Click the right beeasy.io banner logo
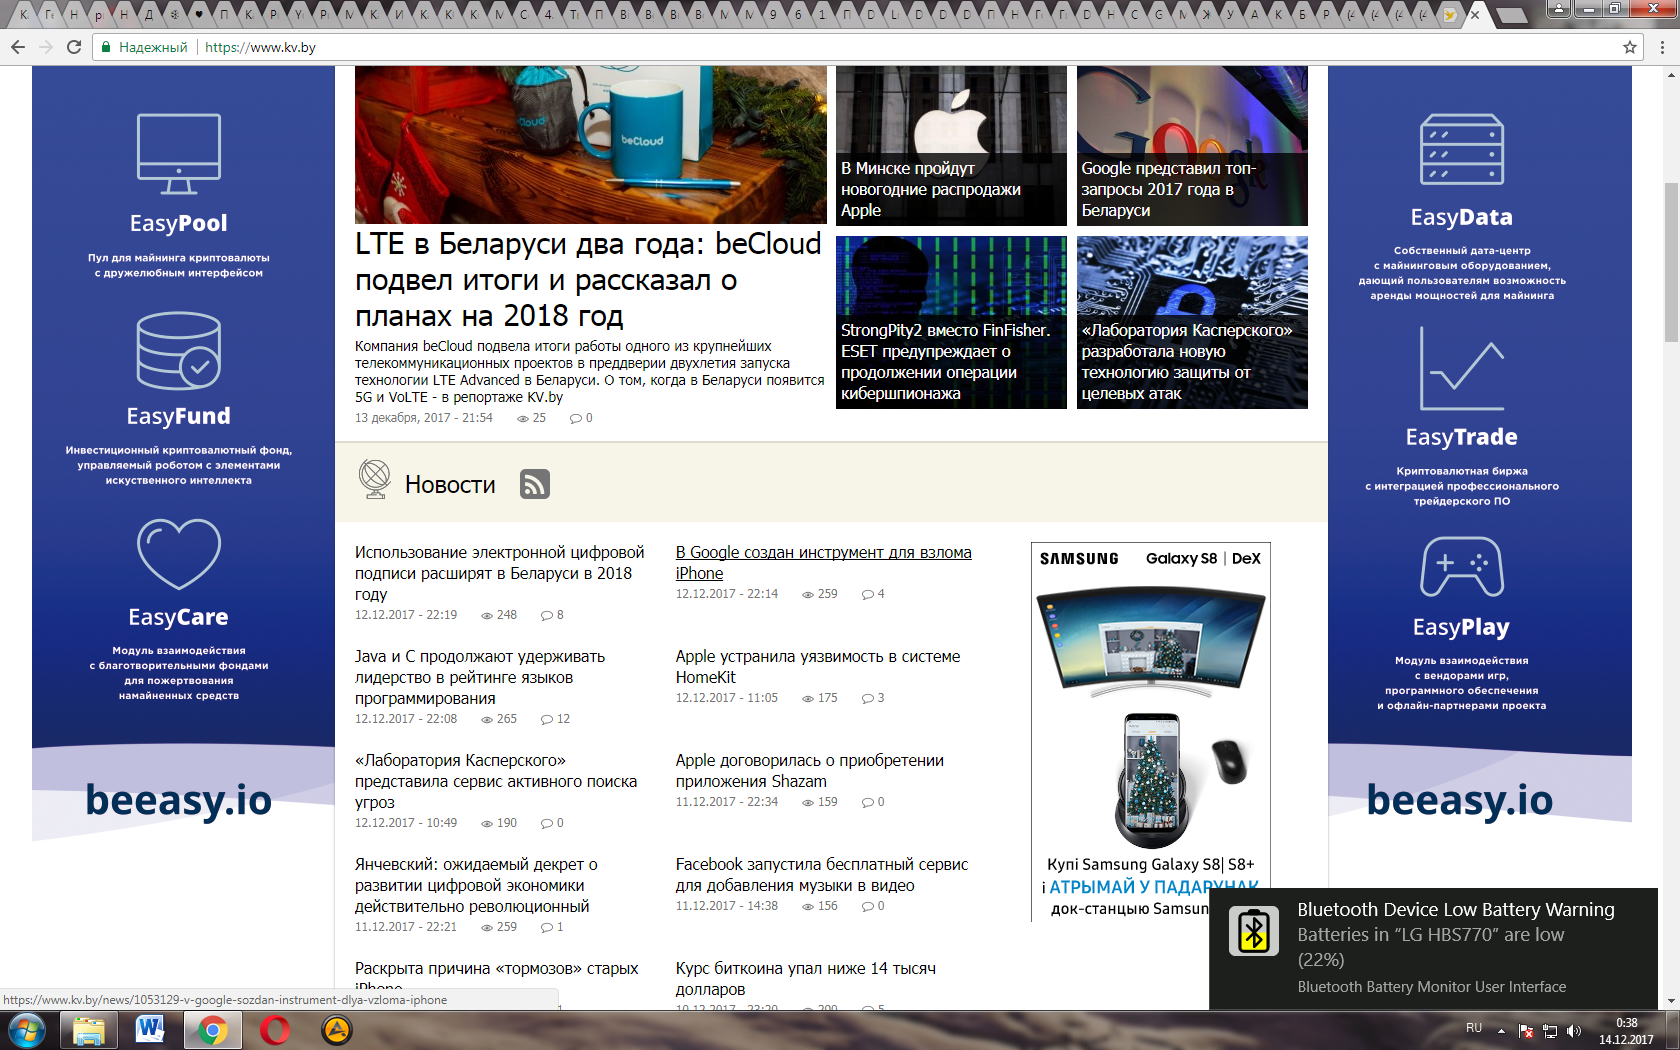This screenshot has height=1050, width=1680. point(1460,800)
